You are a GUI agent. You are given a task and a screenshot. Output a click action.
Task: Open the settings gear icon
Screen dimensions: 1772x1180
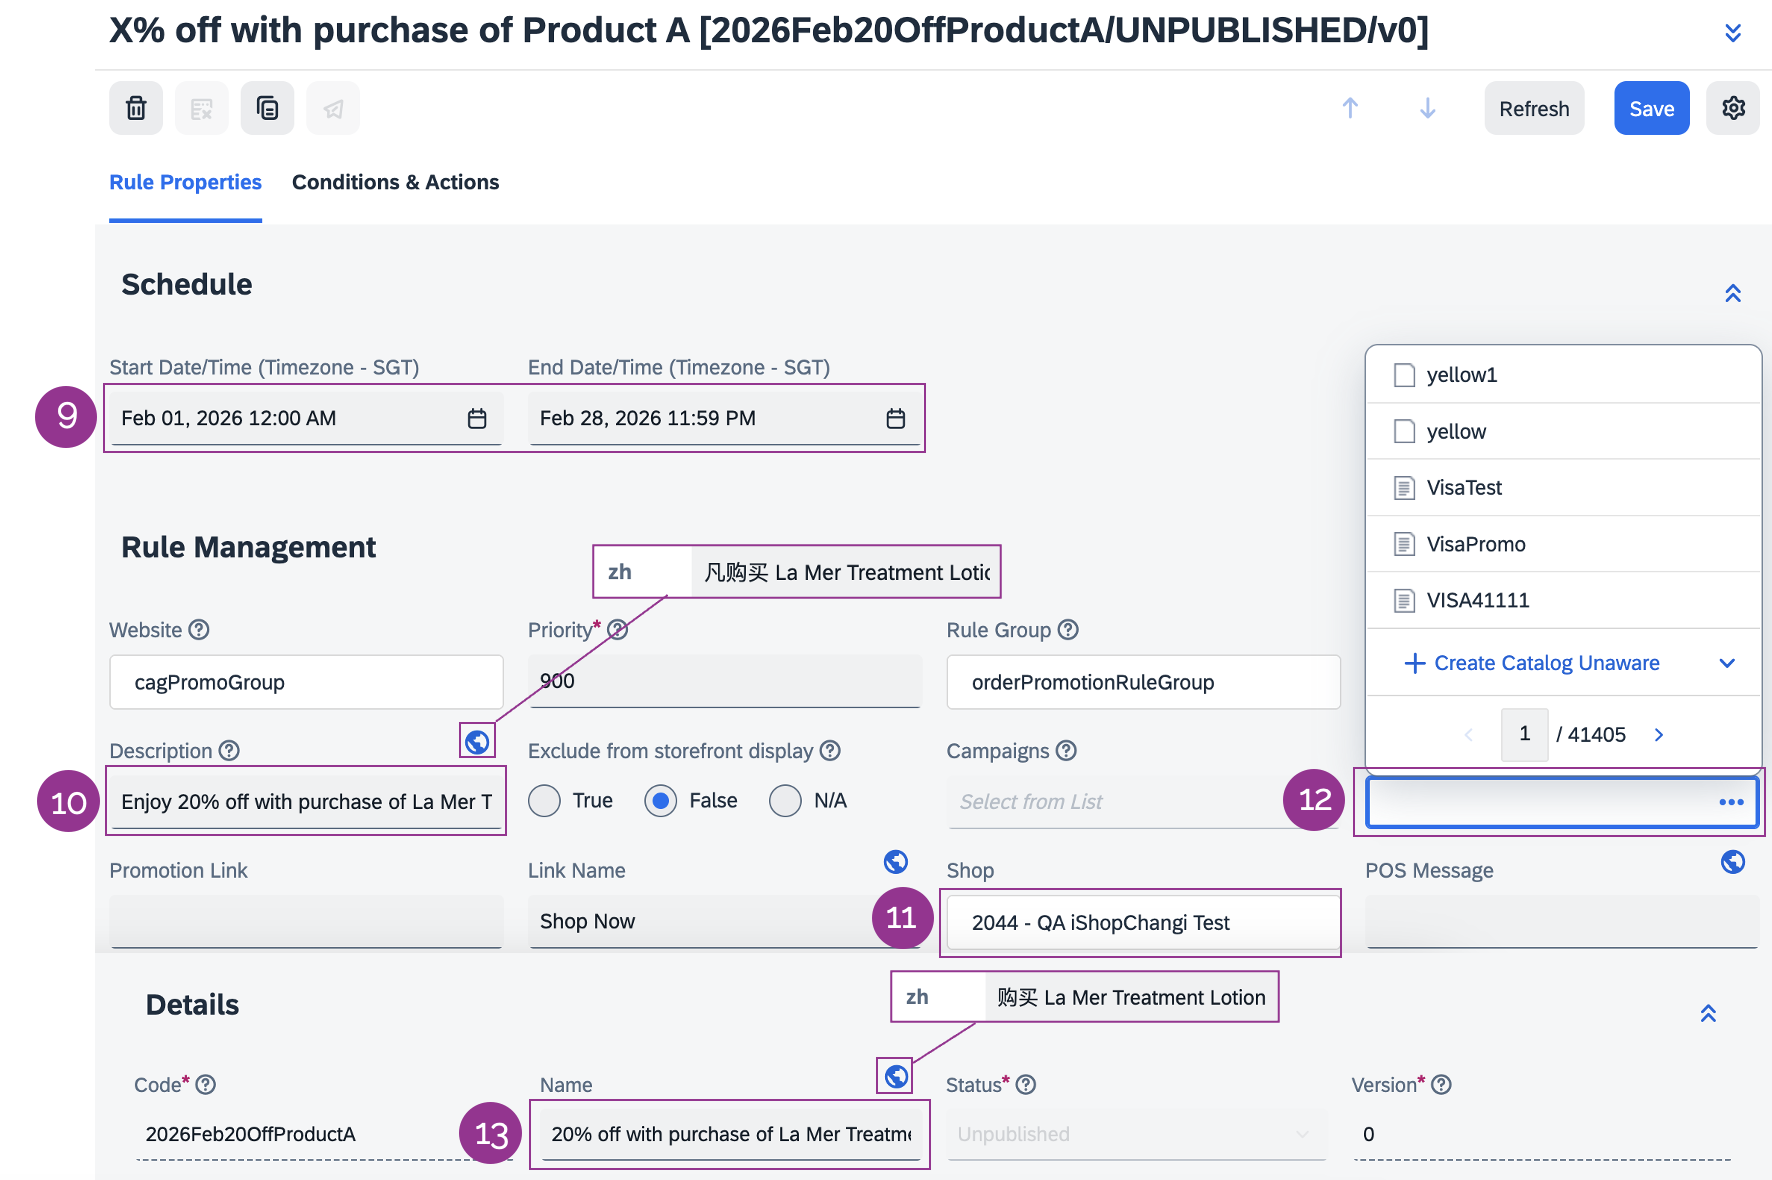[1733, 108]
